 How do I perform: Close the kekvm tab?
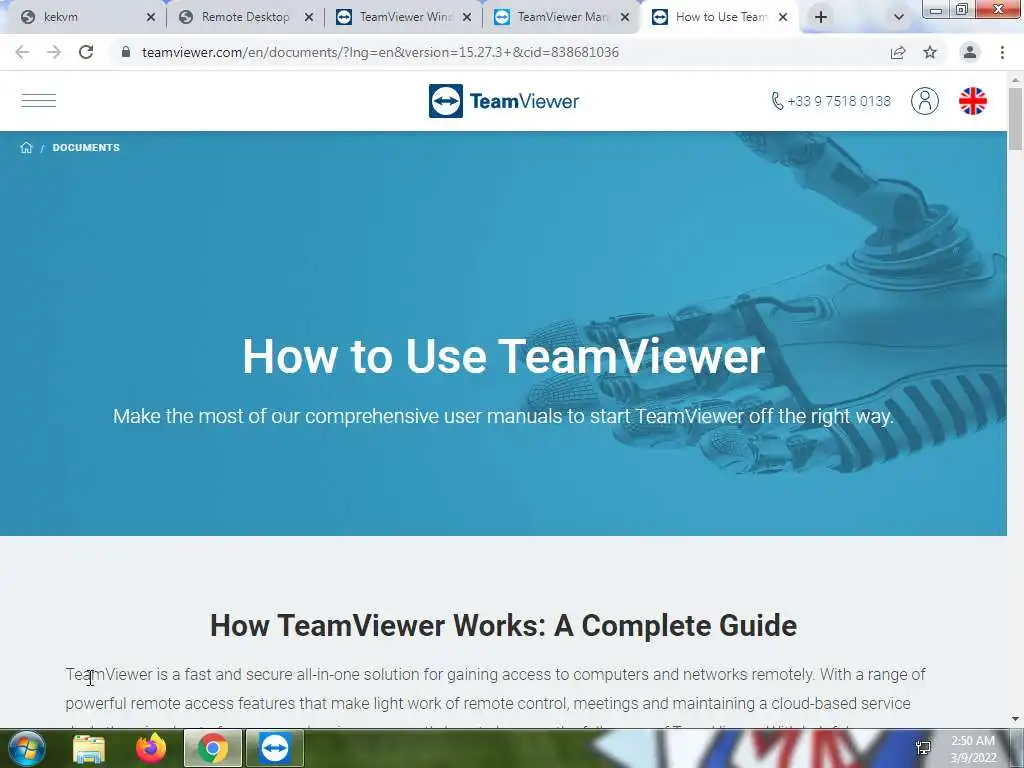[151, 18]
